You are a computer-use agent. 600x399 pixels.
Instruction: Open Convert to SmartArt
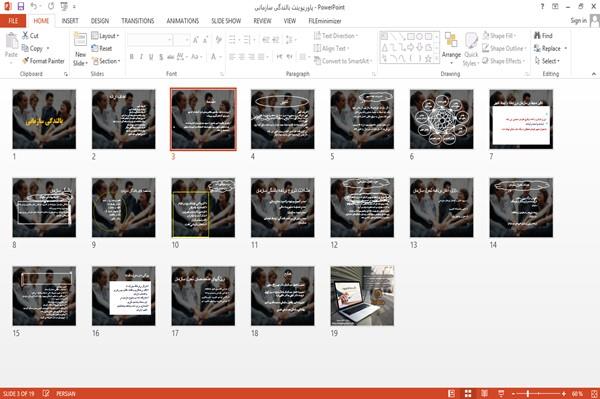[x=343, y=61]
